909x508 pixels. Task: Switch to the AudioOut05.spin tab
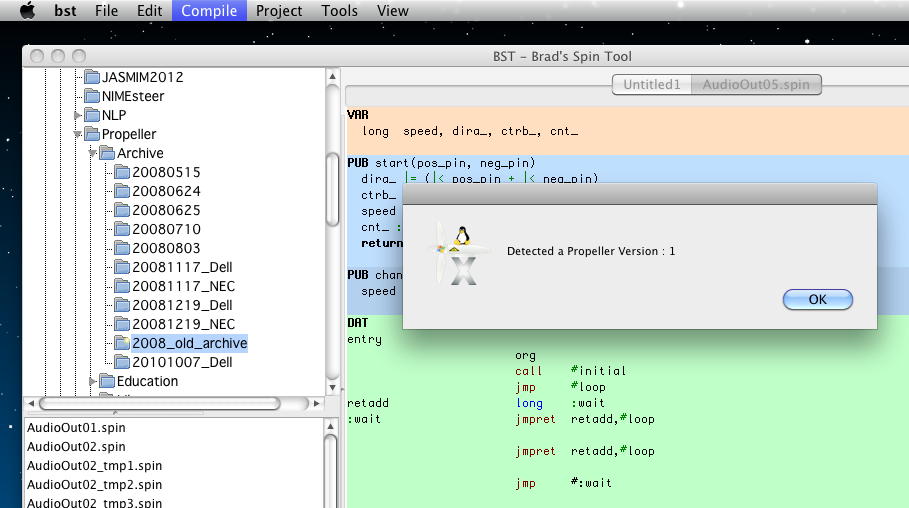[756, 85]
